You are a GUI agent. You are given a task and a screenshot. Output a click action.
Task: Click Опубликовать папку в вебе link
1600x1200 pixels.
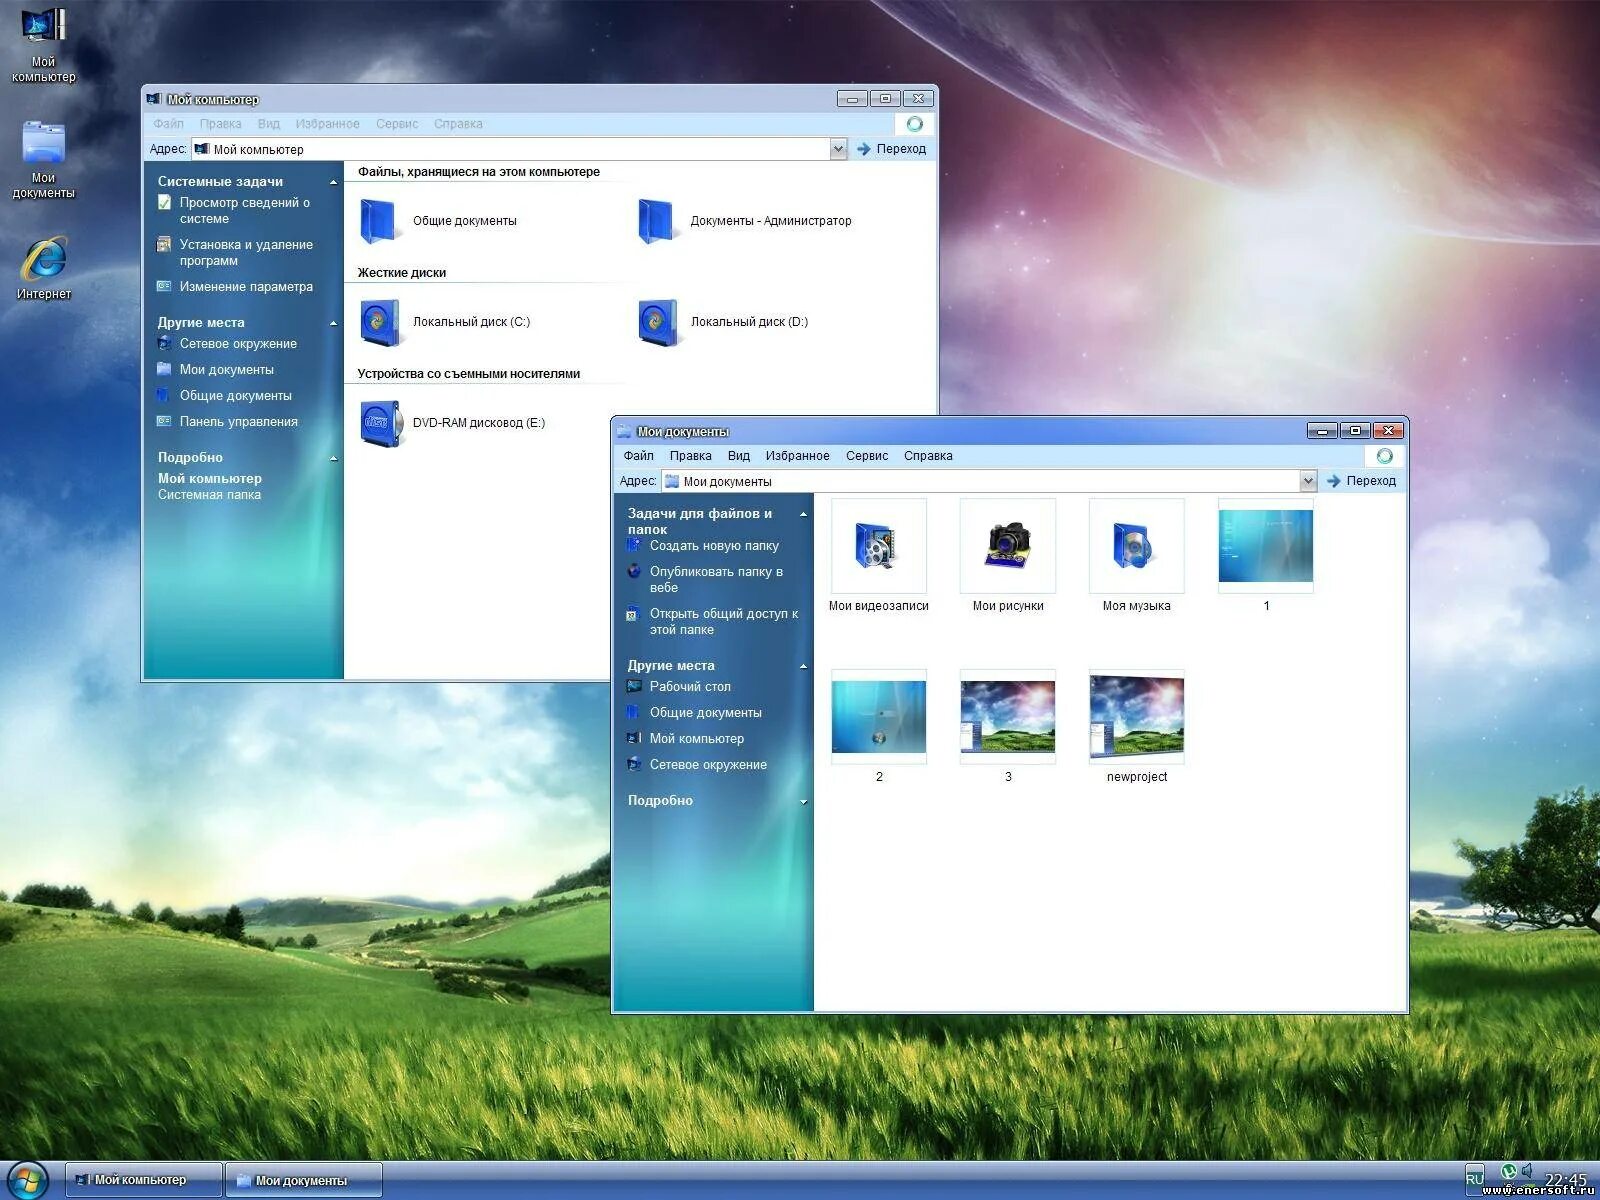pyautogui.click(x=706, y=580)
